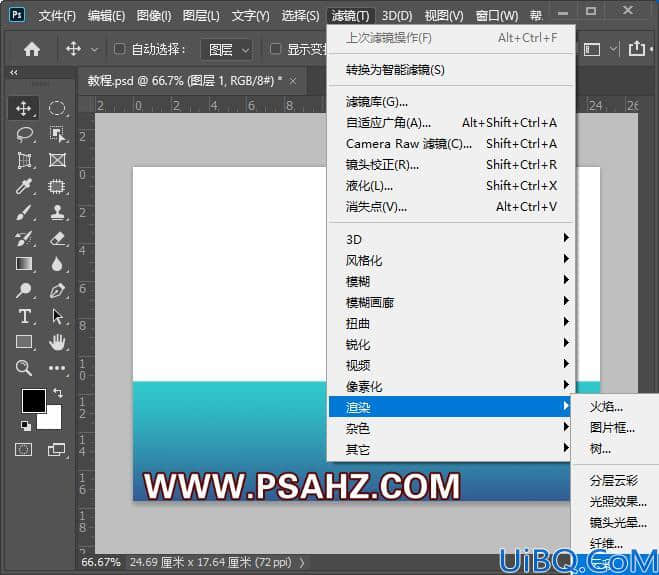Select the Crop tool
Image resolution: width=659 pixels, height=575 pixels.
[x=24, y=161]
